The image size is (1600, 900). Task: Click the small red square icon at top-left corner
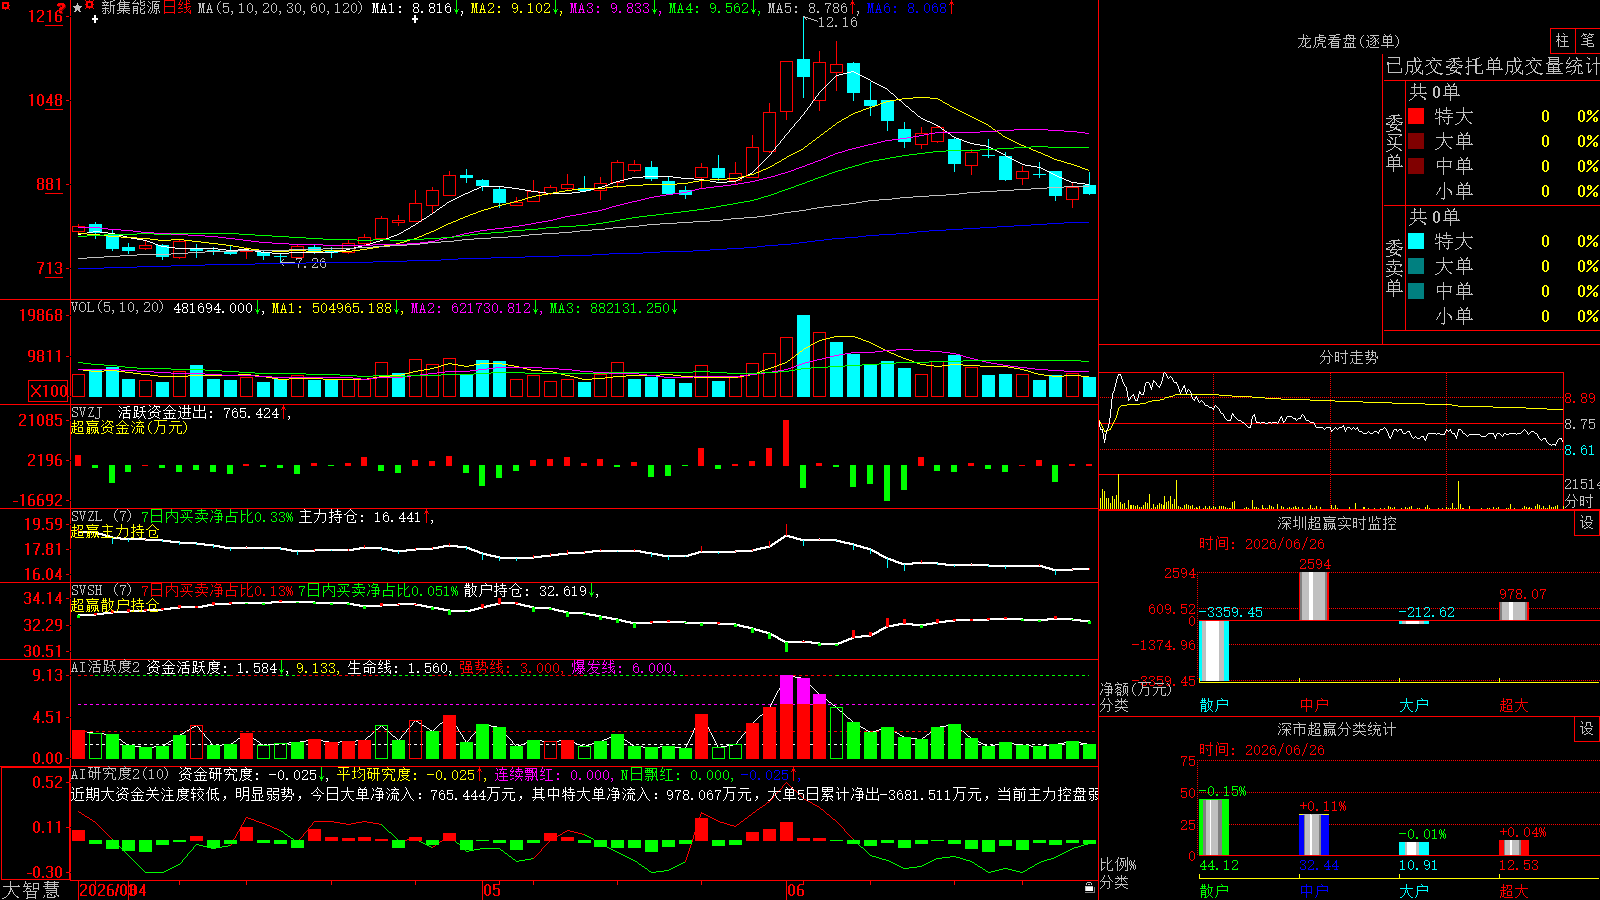[4, 5]
